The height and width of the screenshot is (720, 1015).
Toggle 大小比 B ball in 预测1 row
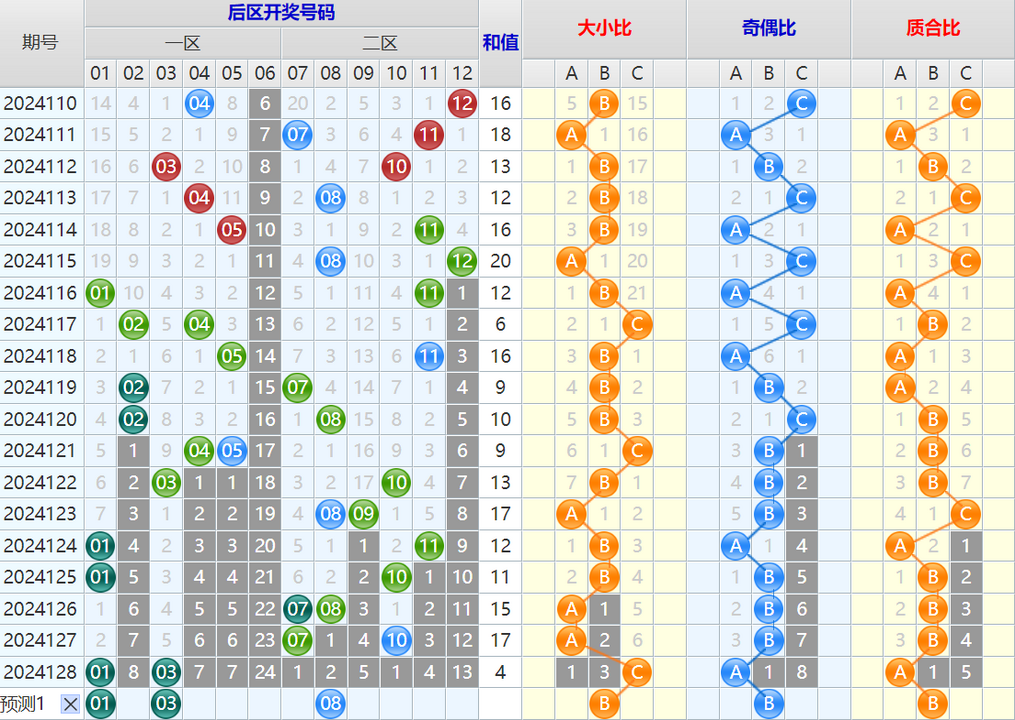pos(604,704)
